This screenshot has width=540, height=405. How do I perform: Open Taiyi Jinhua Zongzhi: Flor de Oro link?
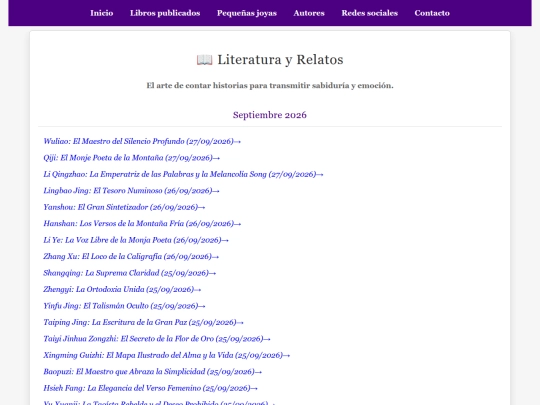point(157,339)
